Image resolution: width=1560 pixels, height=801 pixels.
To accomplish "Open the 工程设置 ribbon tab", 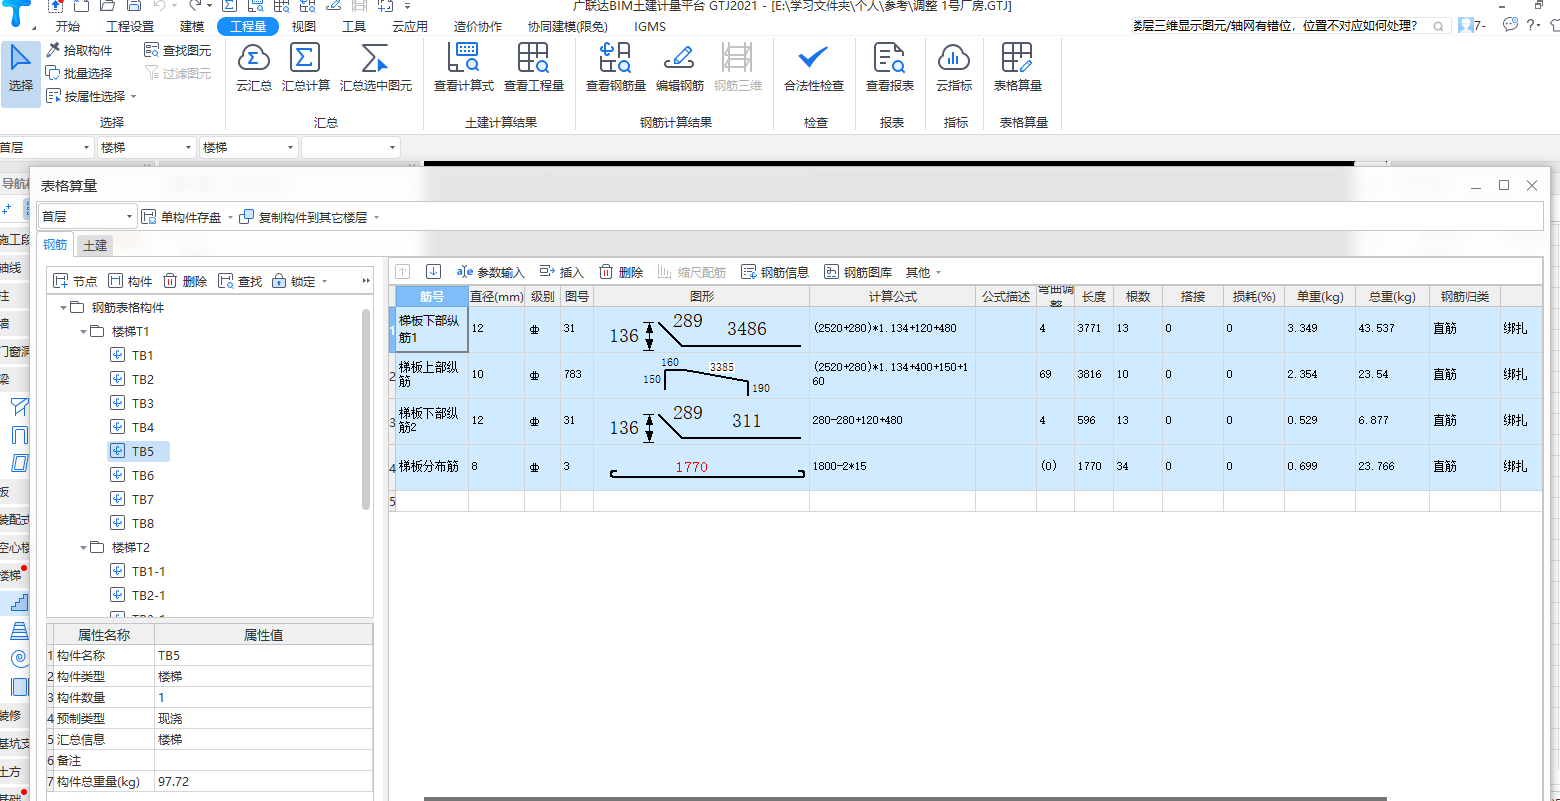I will point(130,27).
